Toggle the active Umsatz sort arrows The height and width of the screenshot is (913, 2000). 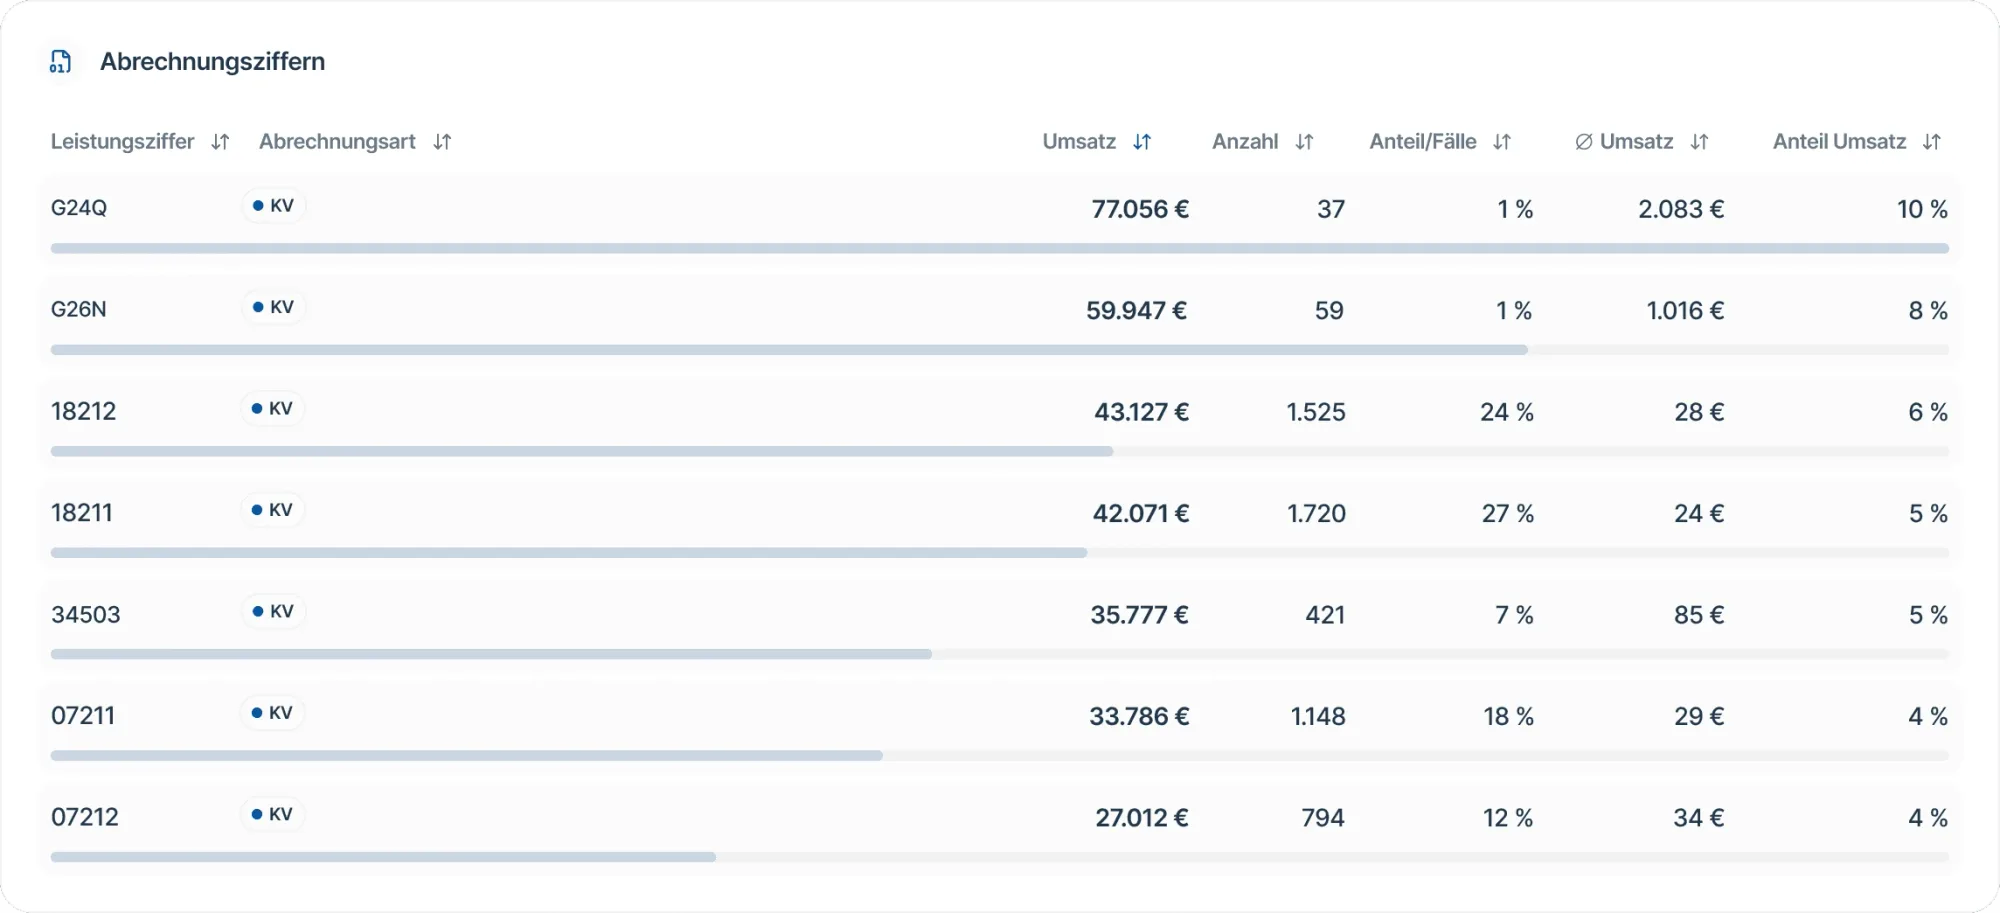(1142, 142)
